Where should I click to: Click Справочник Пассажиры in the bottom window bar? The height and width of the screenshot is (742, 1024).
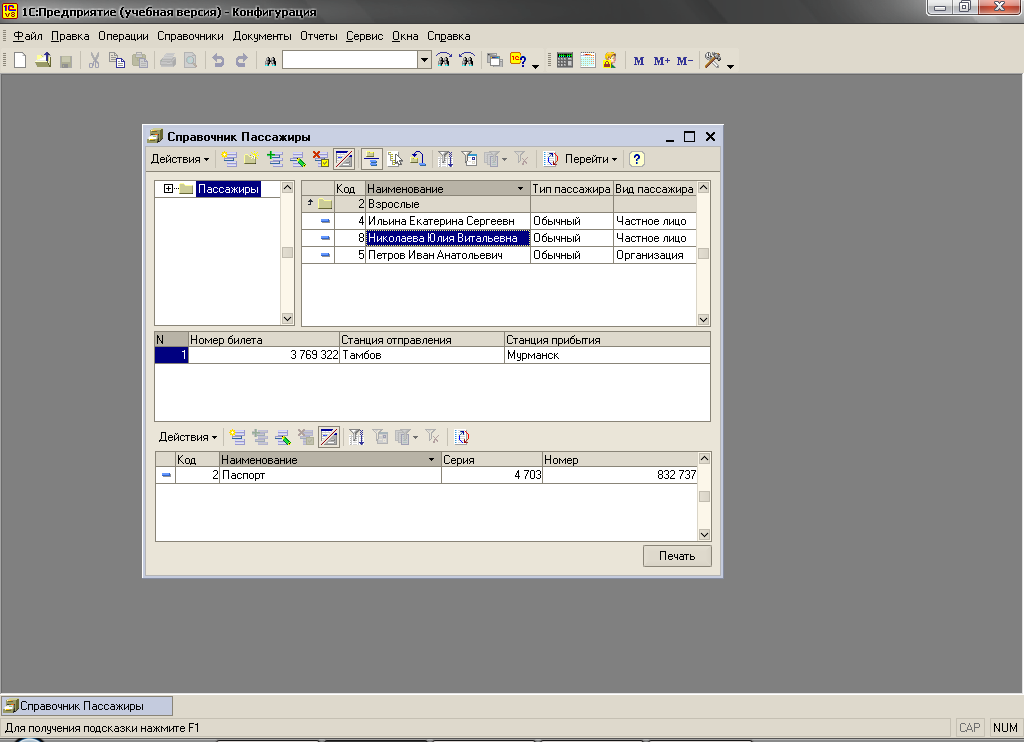[x=86, y=706]
